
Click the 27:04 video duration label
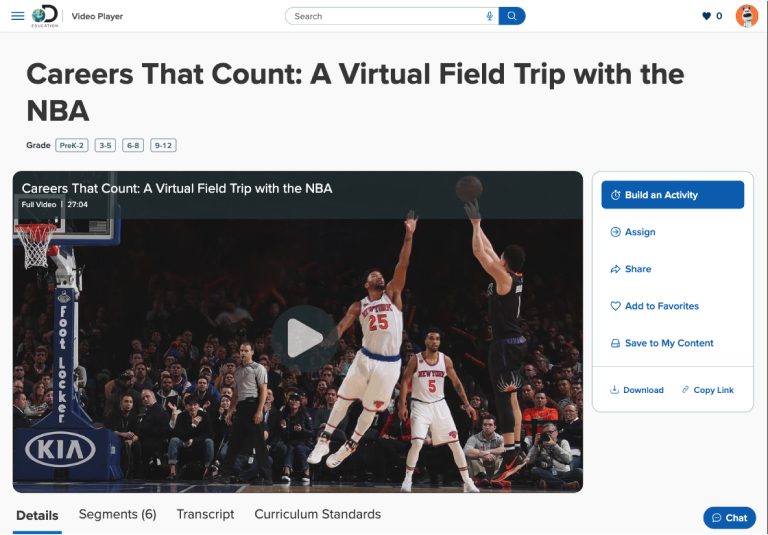click(x=77, y=205)
